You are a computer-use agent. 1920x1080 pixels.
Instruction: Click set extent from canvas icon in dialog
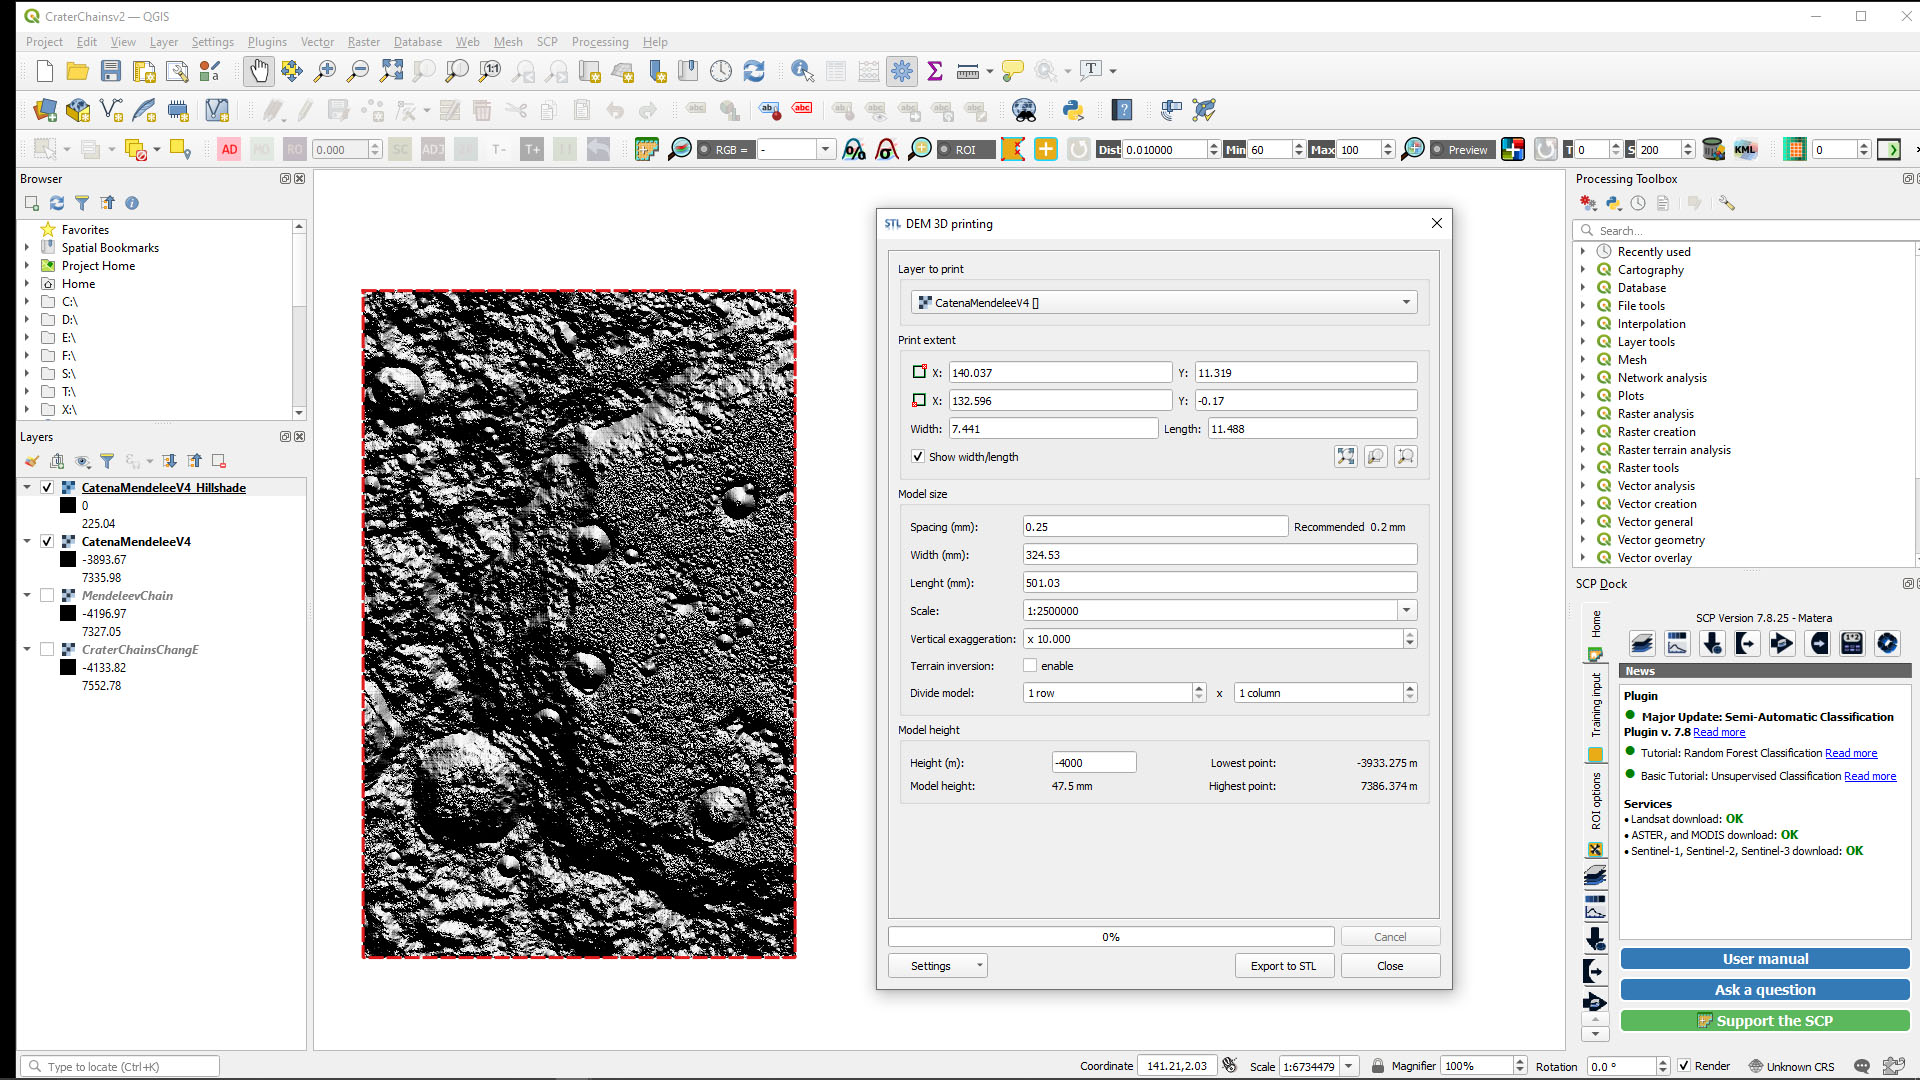point(1346,457)
